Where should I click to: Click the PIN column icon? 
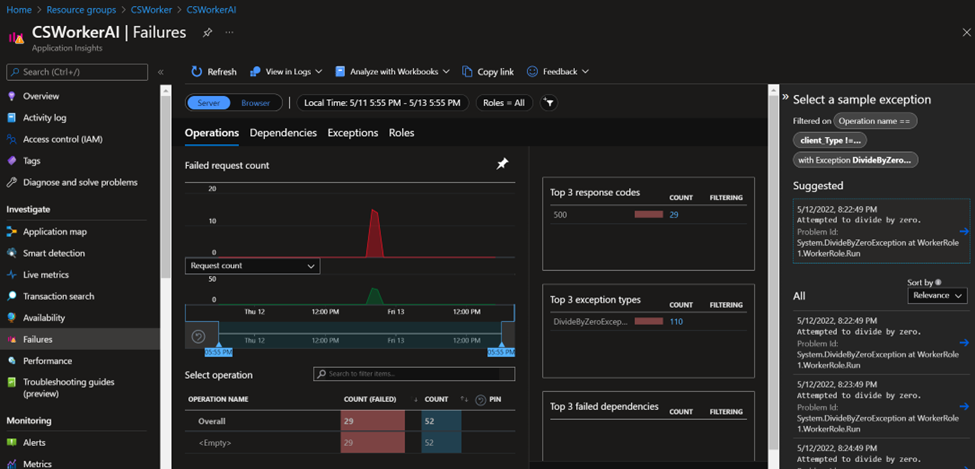pos(480,400)
